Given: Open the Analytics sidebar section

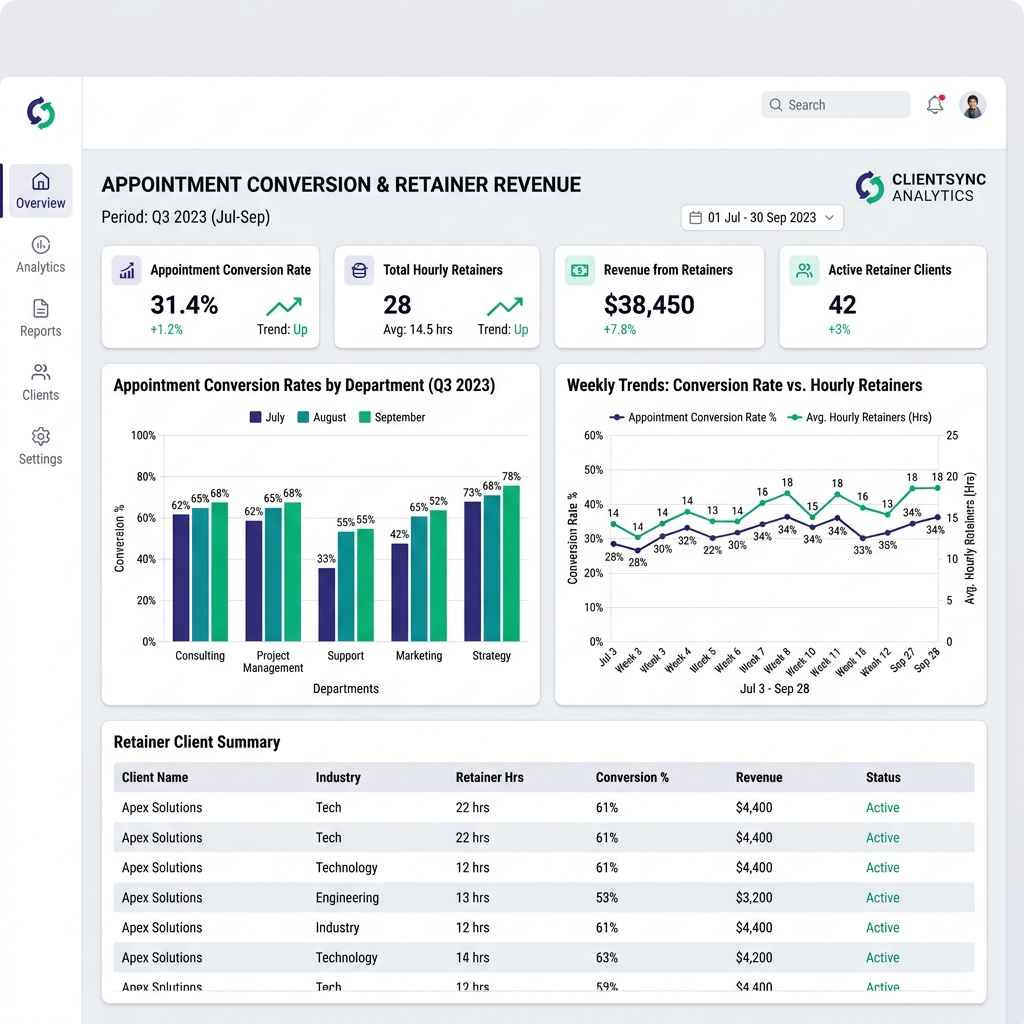Looking at the screenshot, I should (x=40, y=255).
